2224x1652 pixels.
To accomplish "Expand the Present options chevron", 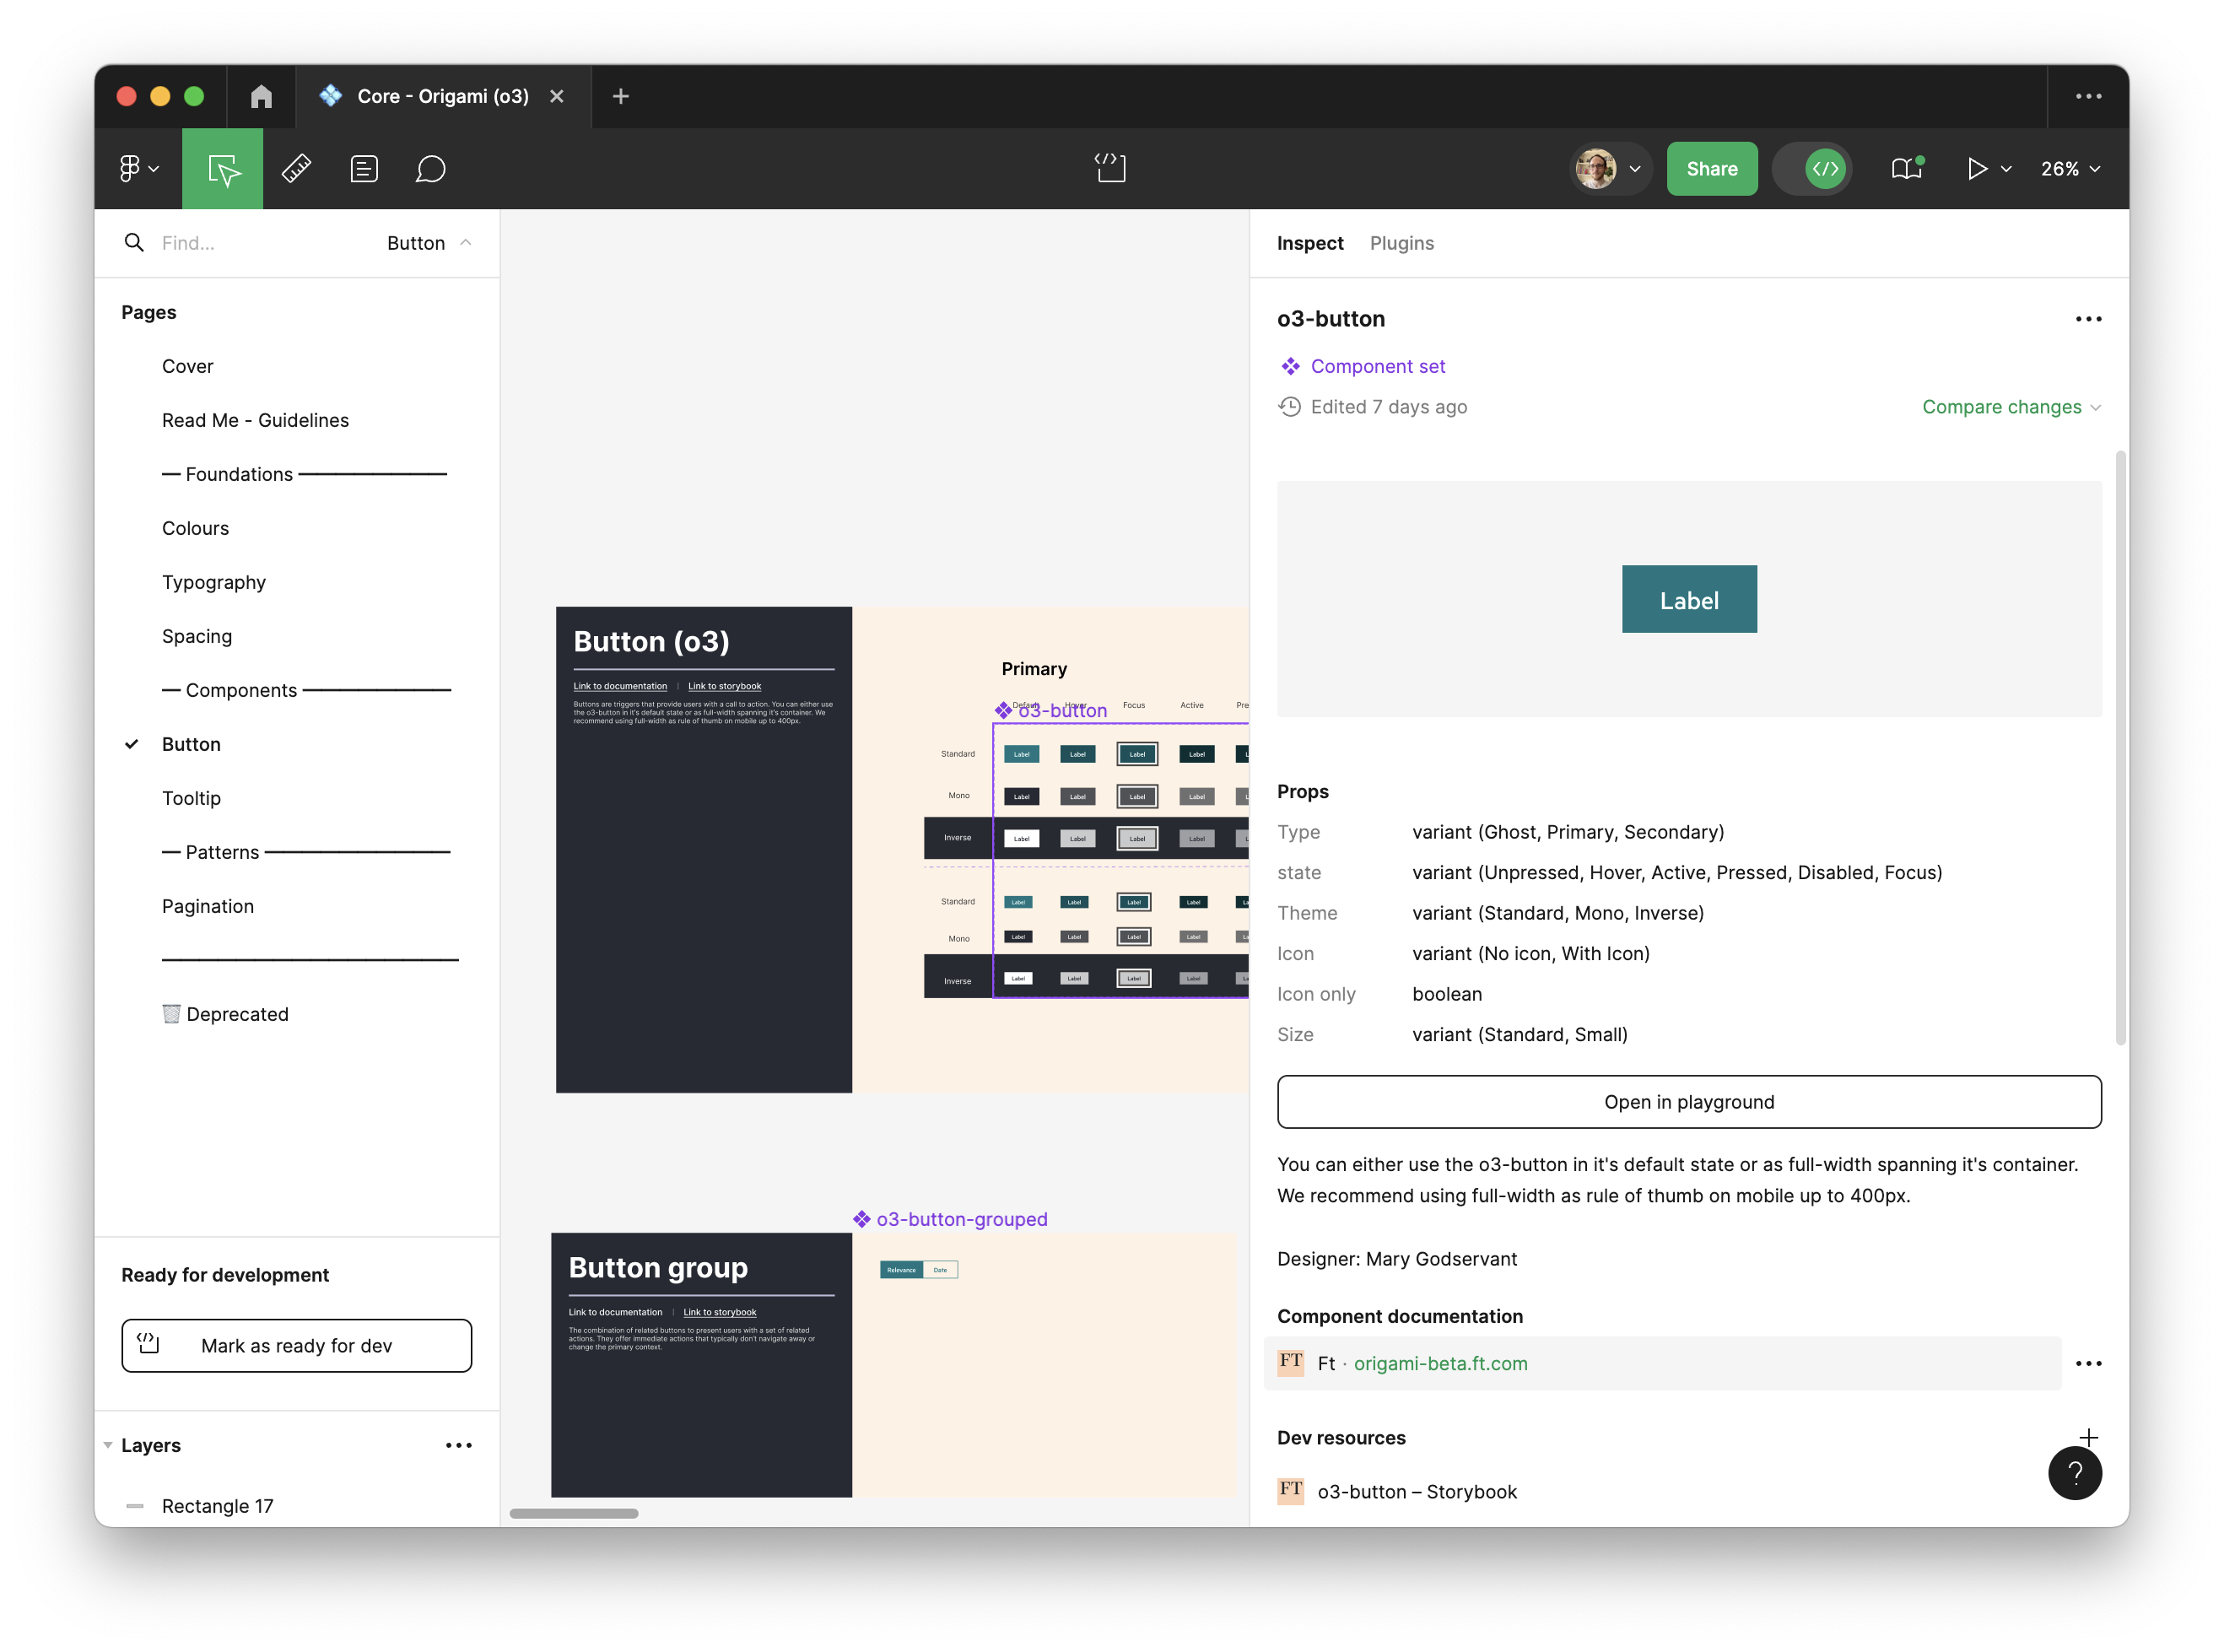I will (x=2005, y=169).
